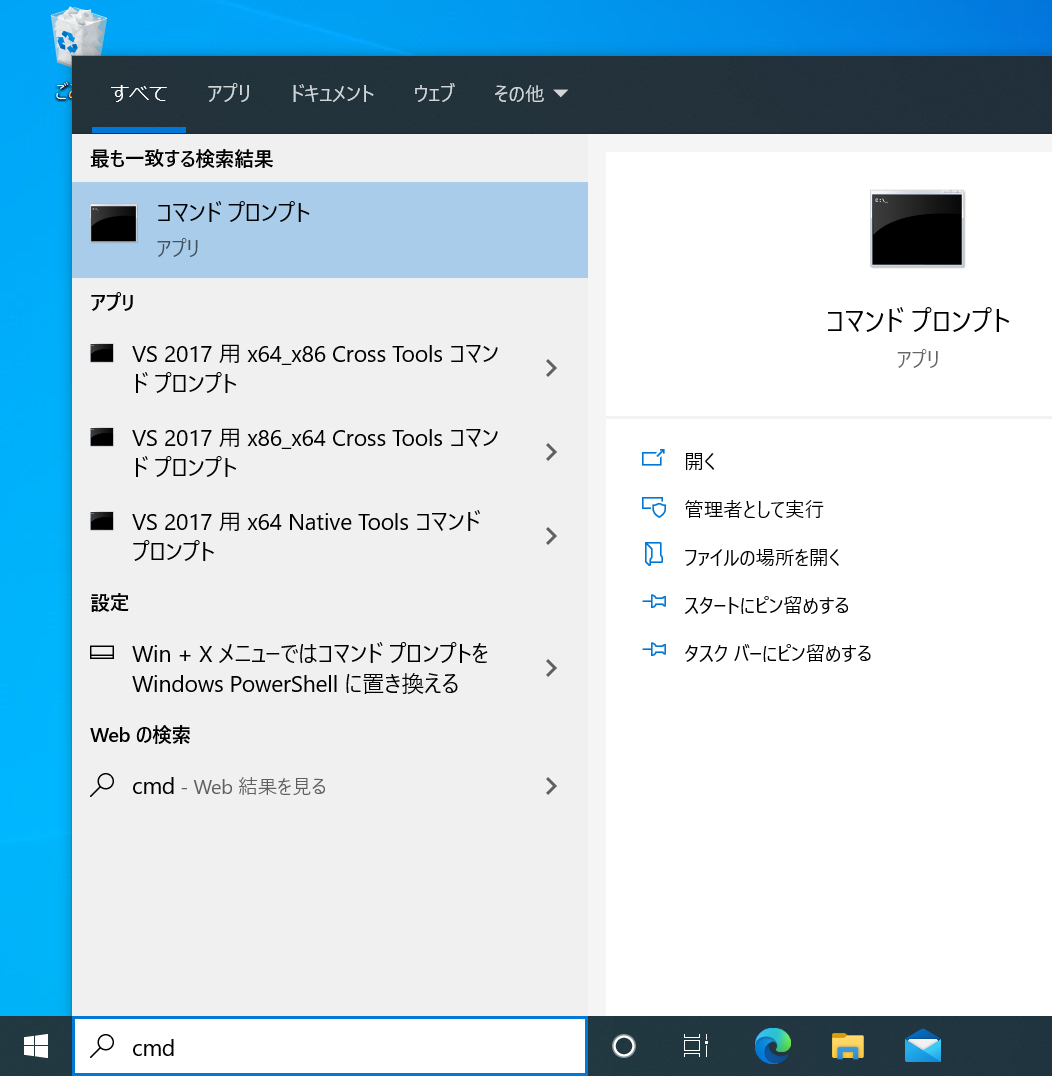Click the pin icon for タスク バーにピン留めする
Viewport: 1052px width, 1076px height.
click(654, 649)
